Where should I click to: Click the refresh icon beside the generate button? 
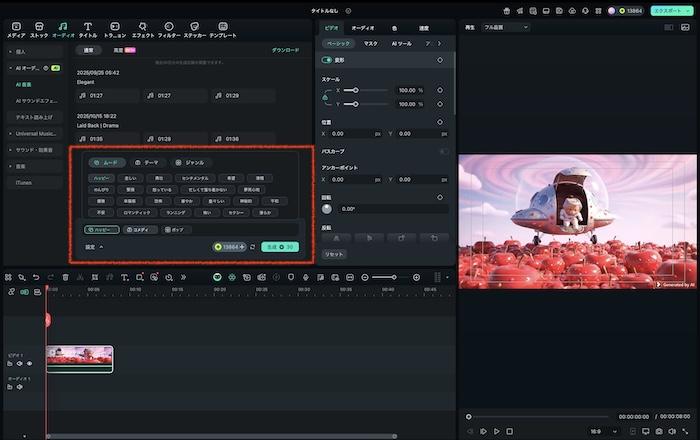[253, 246]
